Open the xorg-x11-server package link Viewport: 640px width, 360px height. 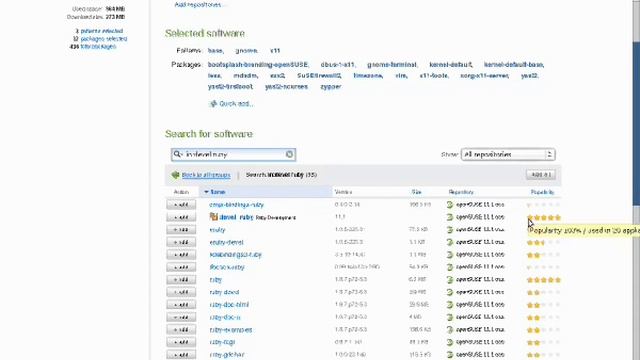click(x=484, y=76)
